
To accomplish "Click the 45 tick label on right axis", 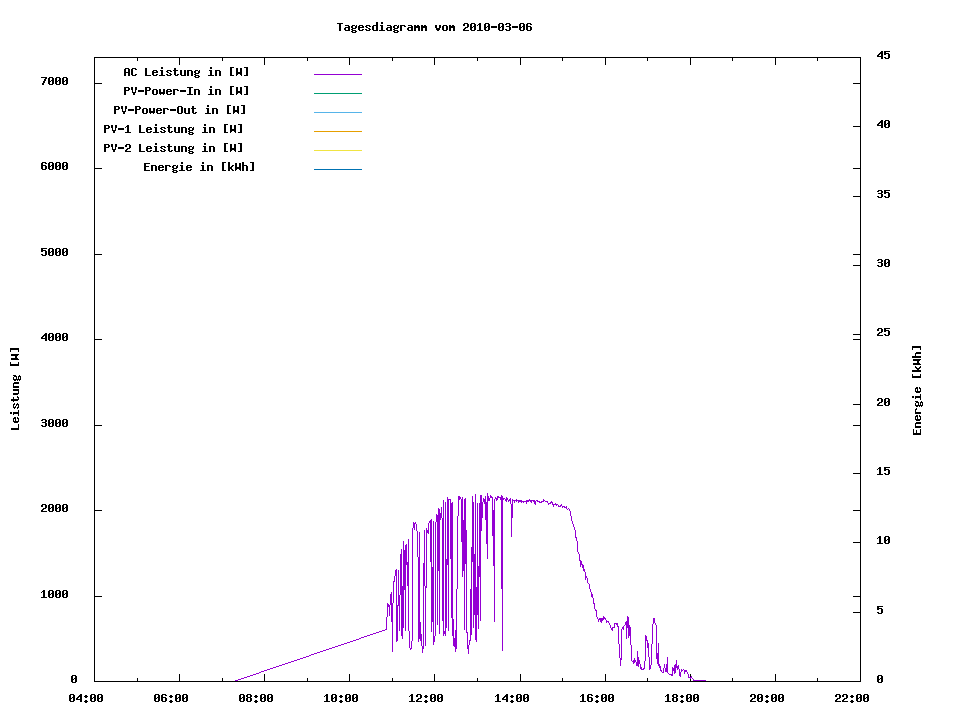I will (x=883, y=55).
